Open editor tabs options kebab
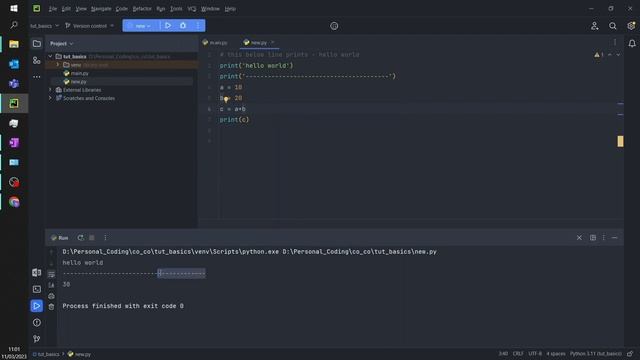The width and height of the screenshot is (640, 360). [x=615, y=42]
